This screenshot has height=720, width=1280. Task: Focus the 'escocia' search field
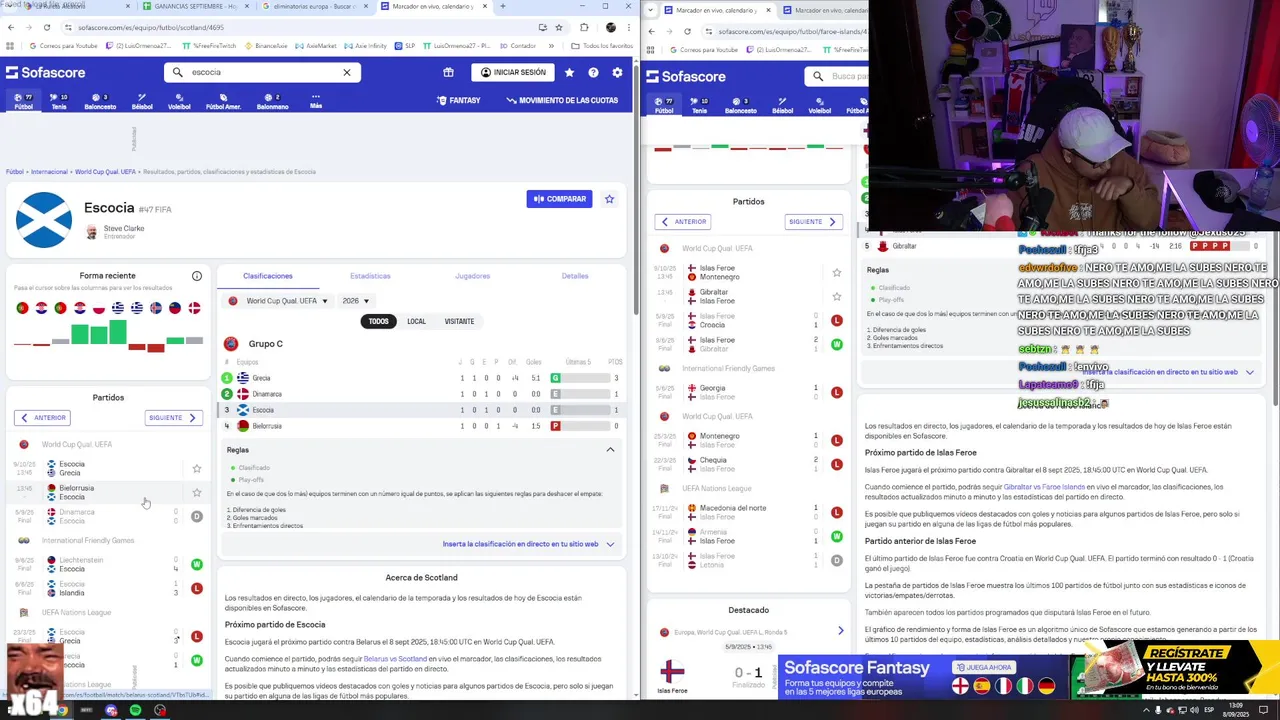pyautogui.click(x=262, y=72)
